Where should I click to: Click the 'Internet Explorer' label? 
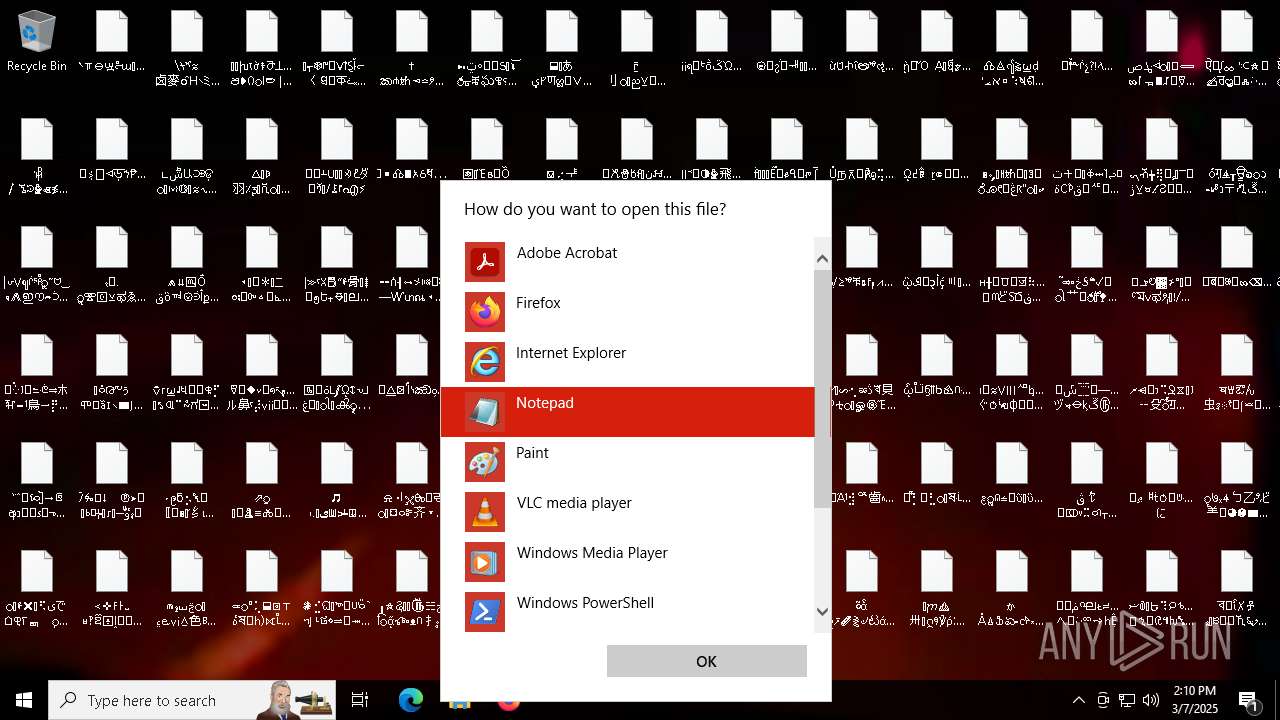pos(571,353)
